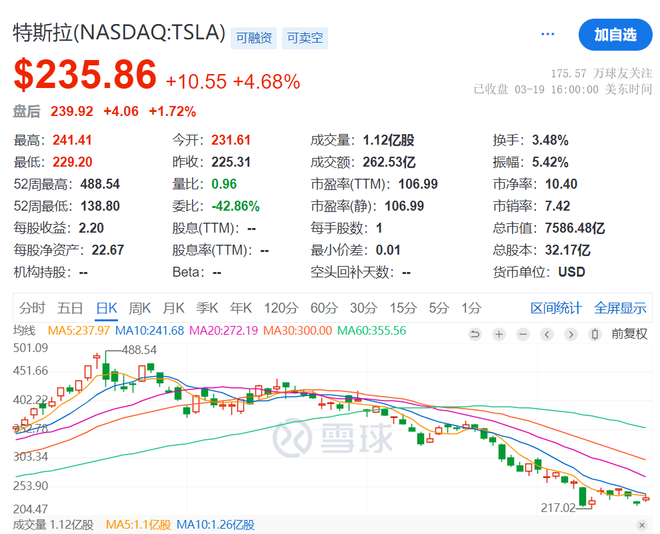Click the 可卖空 tag
Screen dimensions: 660x534
point(304,38)
